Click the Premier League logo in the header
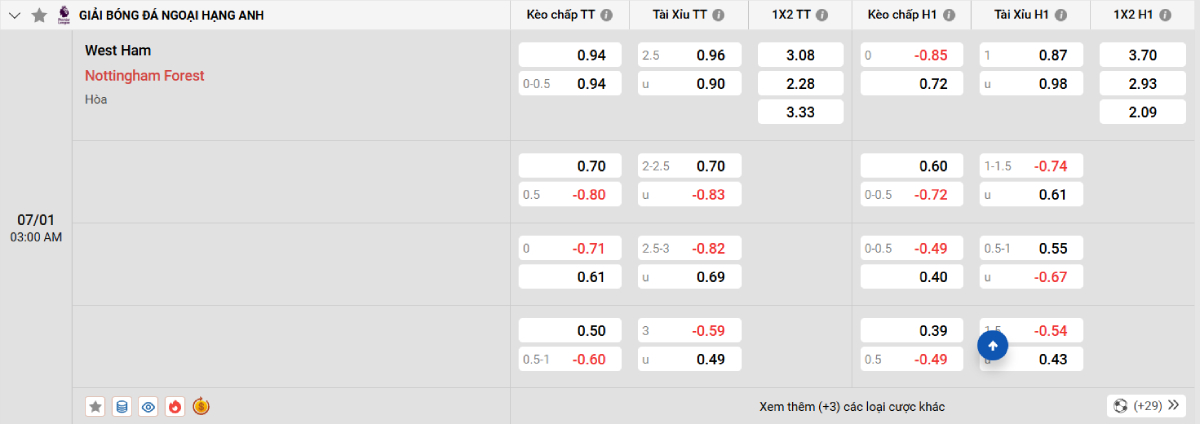Viewport: 1200px width, 424px height. pyautogui.click(x=64, y=15)
